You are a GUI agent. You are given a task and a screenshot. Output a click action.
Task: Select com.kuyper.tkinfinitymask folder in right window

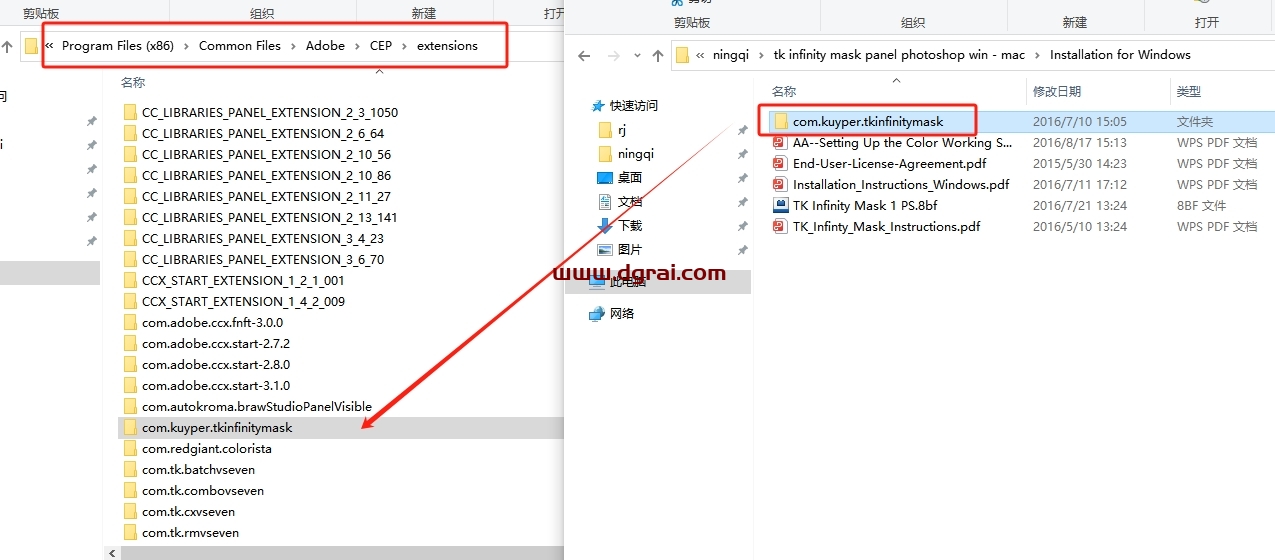click(868, 122)
